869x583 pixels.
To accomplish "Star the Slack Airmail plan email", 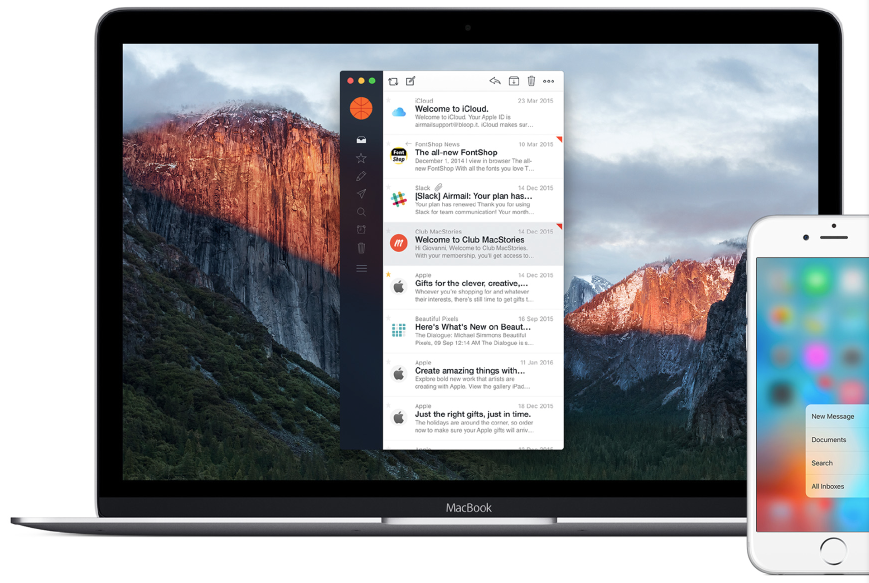I will point(389,188).
